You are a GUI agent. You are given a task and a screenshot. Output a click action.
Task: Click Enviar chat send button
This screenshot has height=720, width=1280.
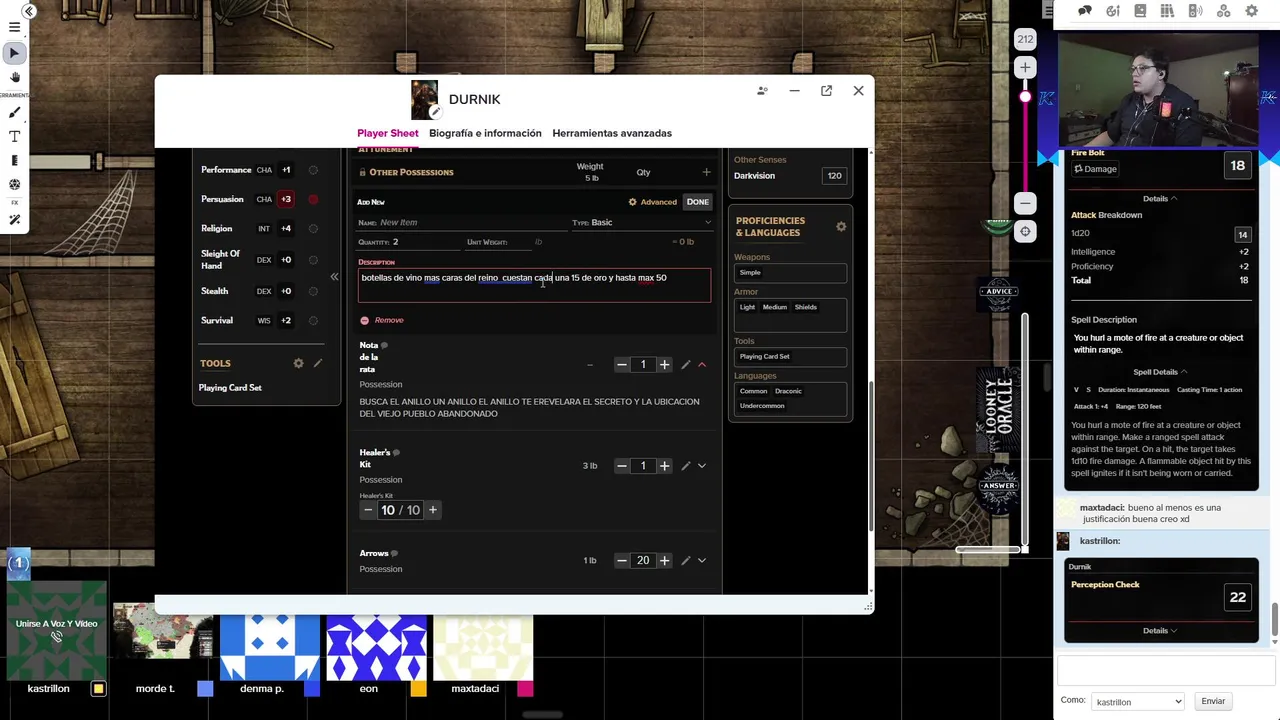point(1213,701)
